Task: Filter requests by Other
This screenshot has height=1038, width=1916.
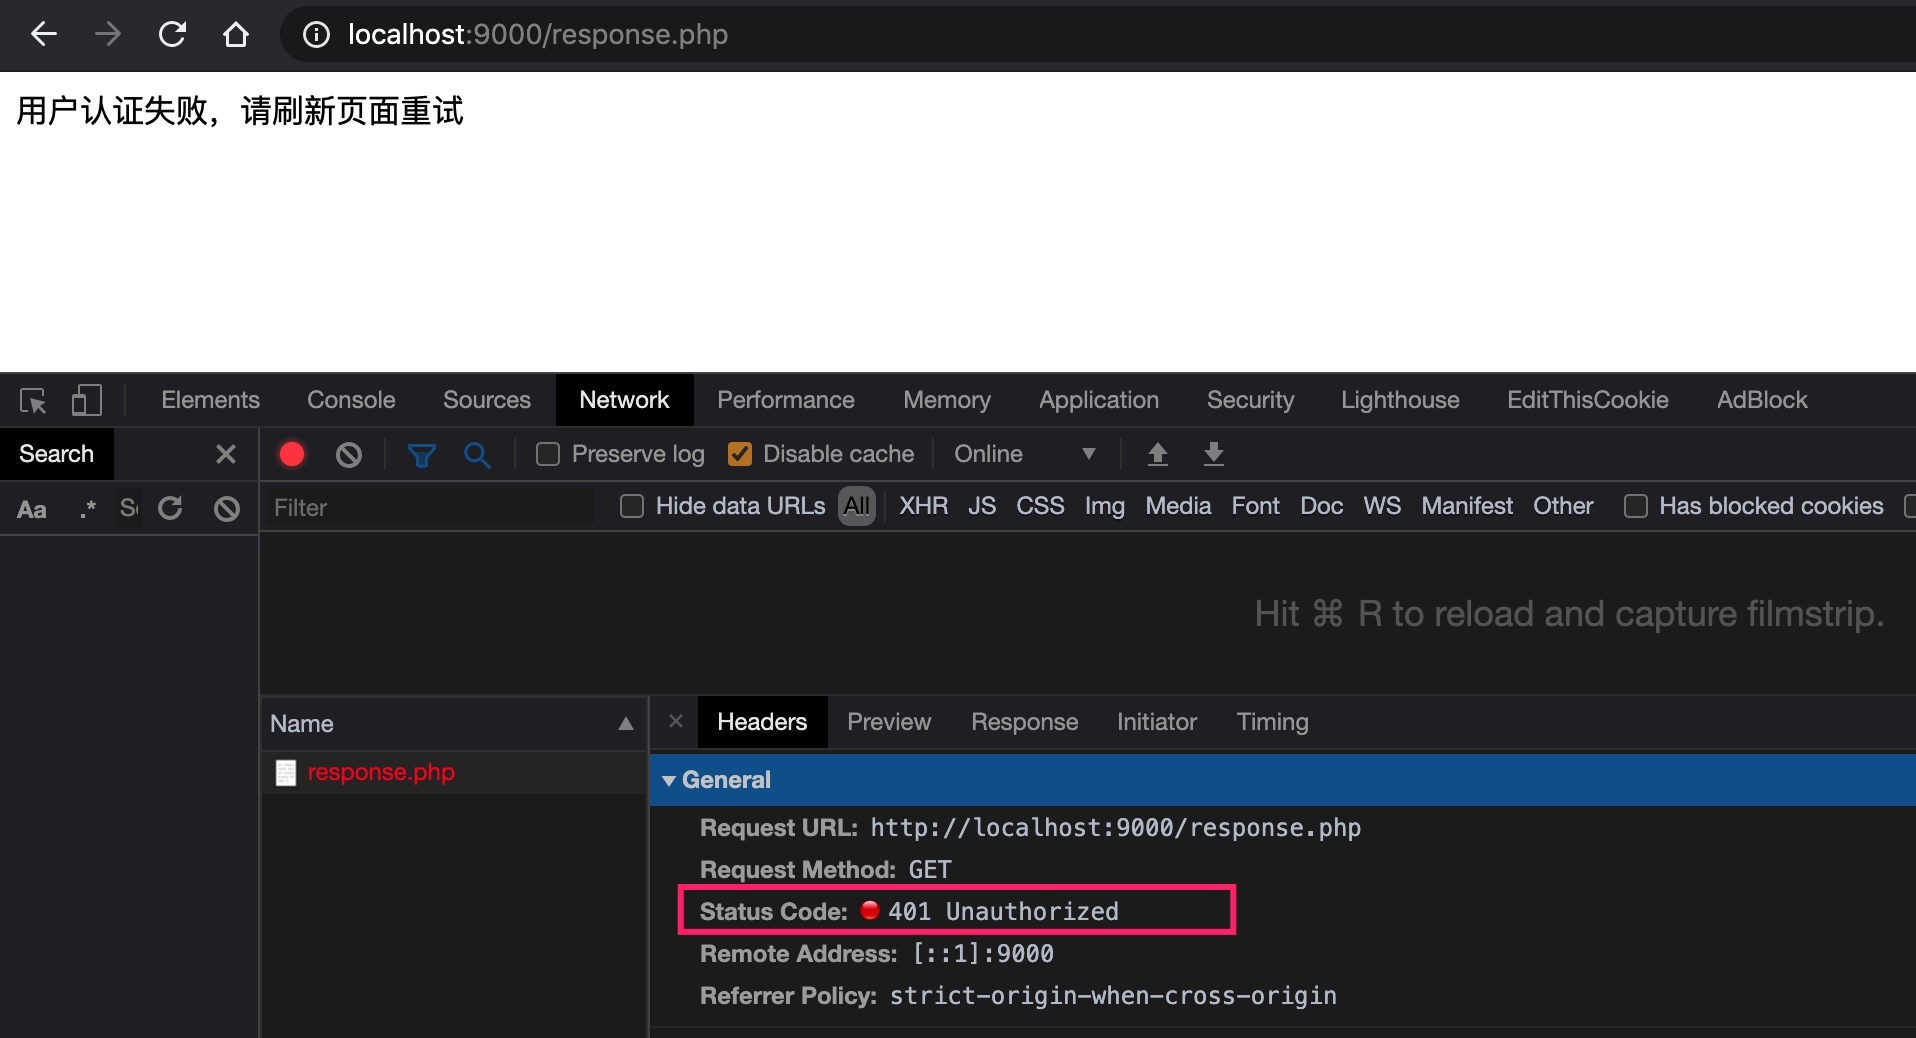Action: pyautogui.click(x=1563, y=506)
